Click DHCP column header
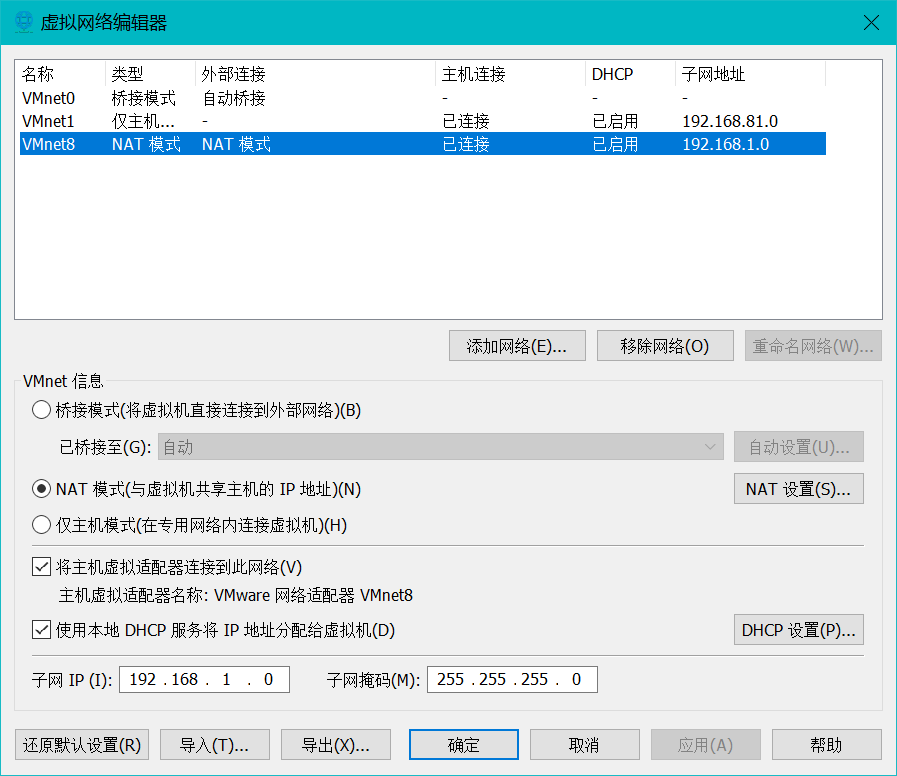The width and height of the screenshot is (897, 776). [x=630, y=74]
